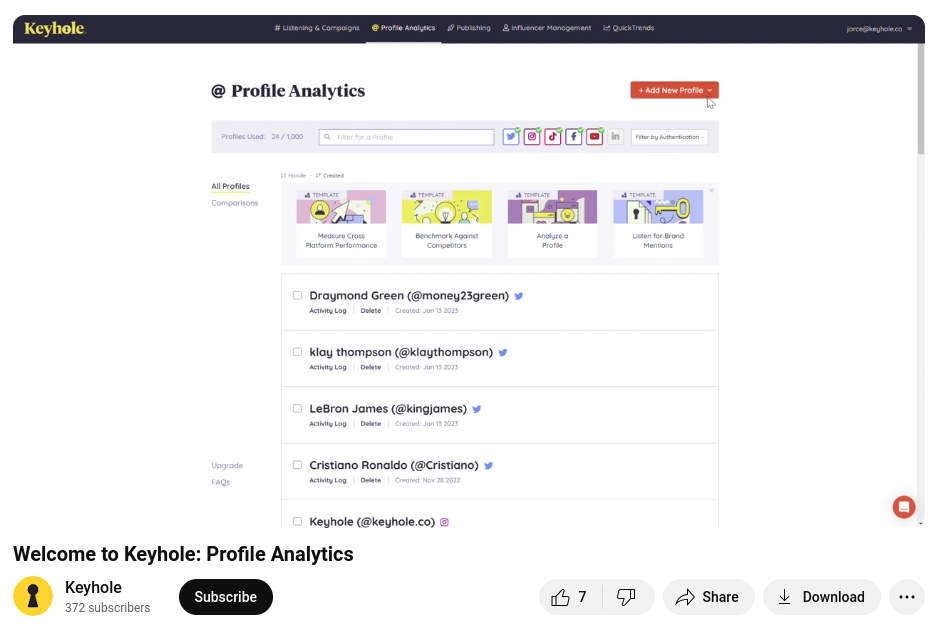Go to Listening & Campaigns tab
Screen dimensions: 935x627
point(317,28)
